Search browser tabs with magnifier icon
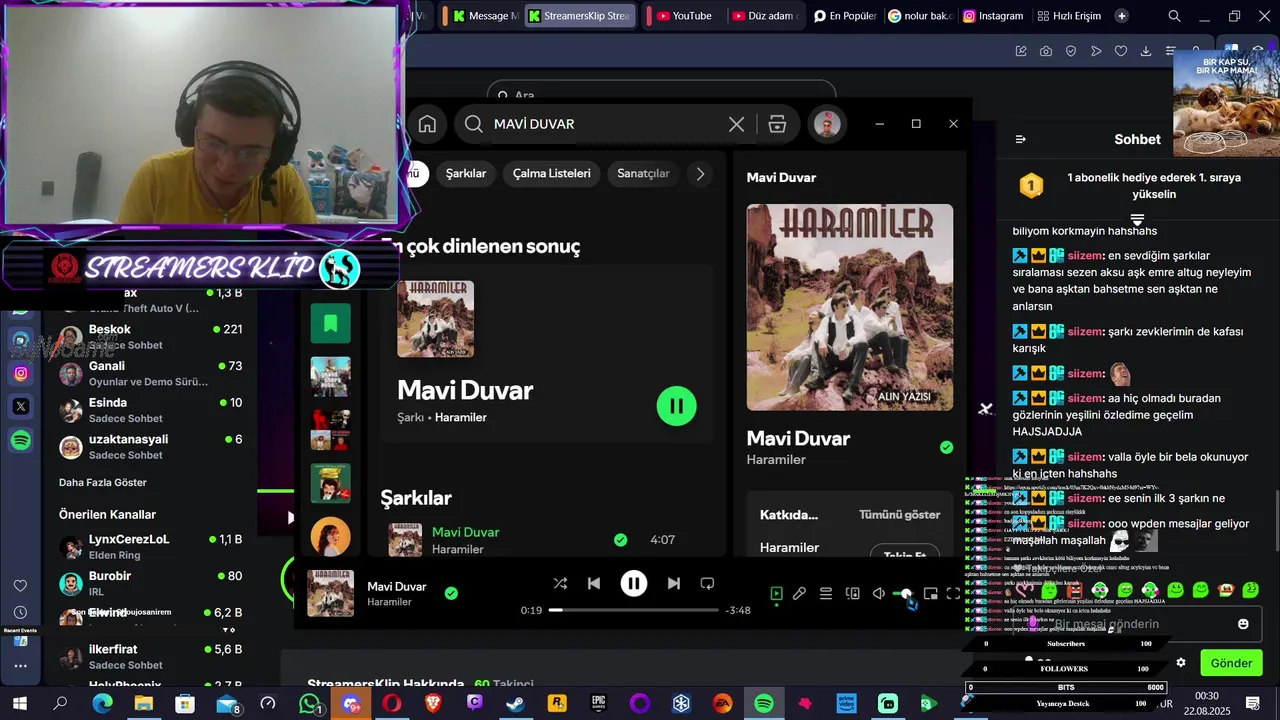 [1175, 16]
